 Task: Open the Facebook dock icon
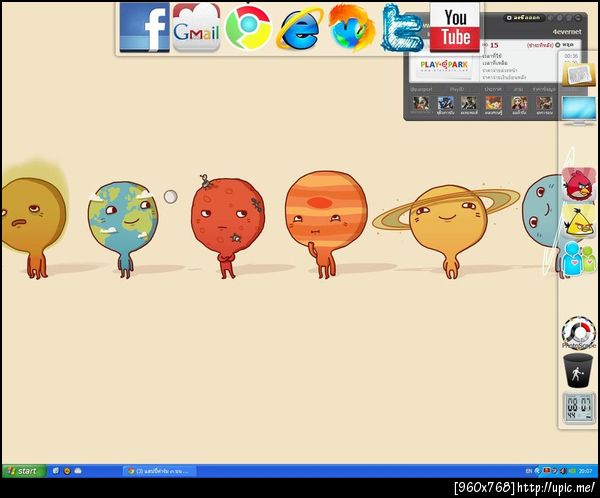point(145,28)
